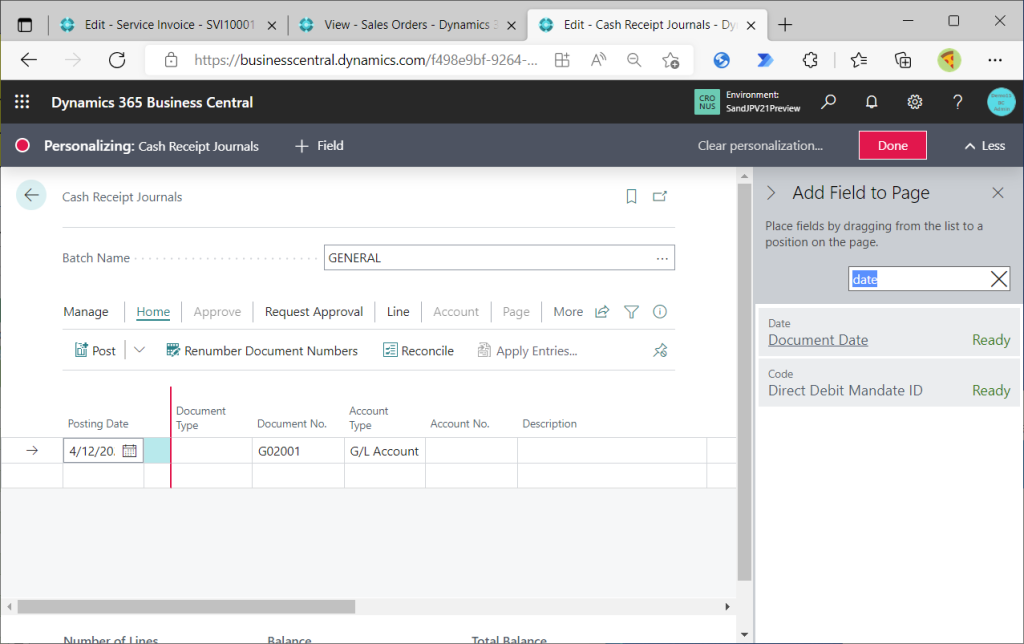Open the notifications bell
The width and height of the screenshot is (1024, 644).
pos(871,102)
